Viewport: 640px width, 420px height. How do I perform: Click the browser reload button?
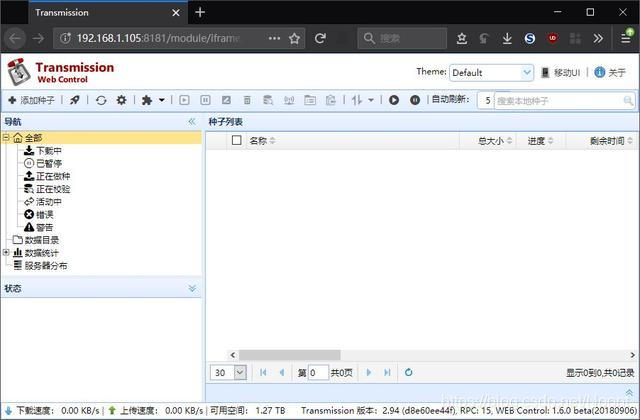click(x=320, y=38)
